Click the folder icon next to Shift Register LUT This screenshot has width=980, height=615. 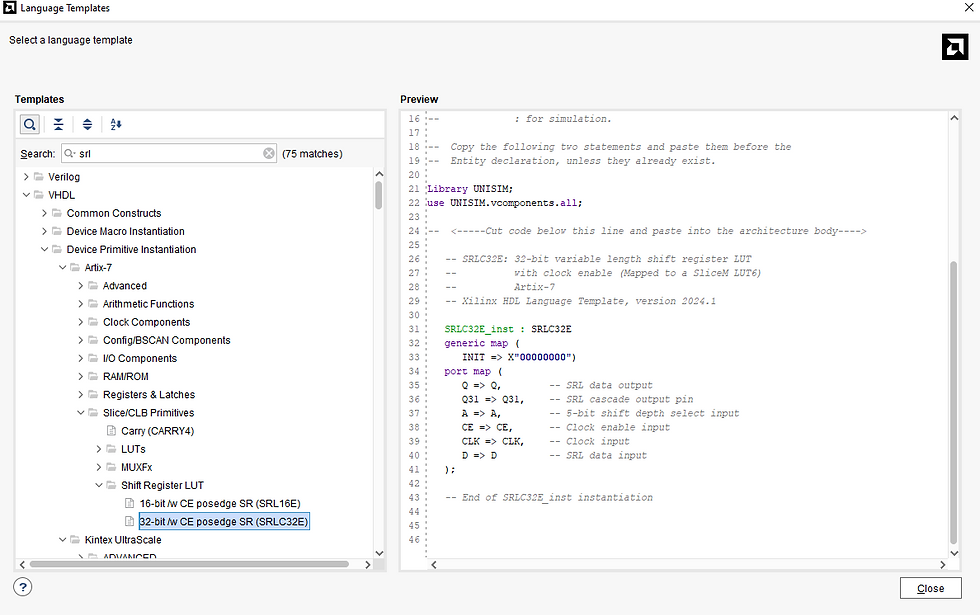coord(111,485)
